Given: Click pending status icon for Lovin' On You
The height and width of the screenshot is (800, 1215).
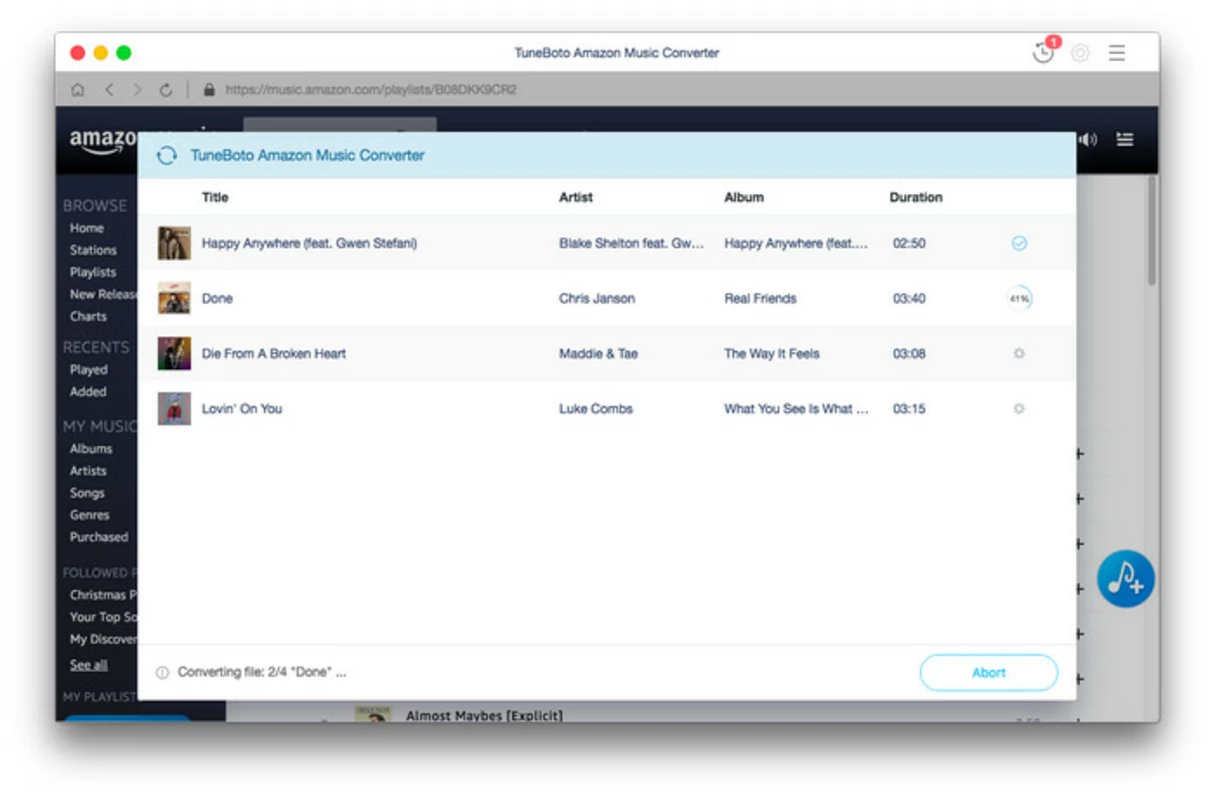Looking at the screenshot, I should tap(1019, 408).
